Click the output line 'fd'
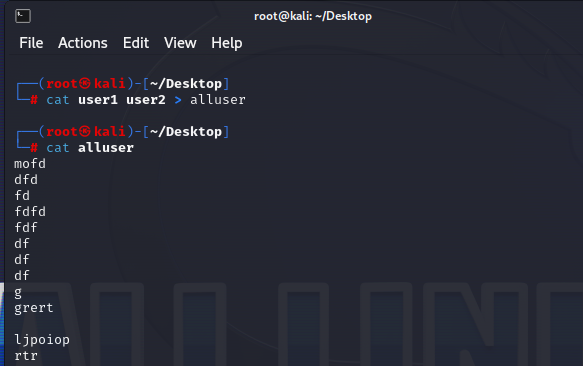Screen dimensions: 583x366 pos(22,196)
